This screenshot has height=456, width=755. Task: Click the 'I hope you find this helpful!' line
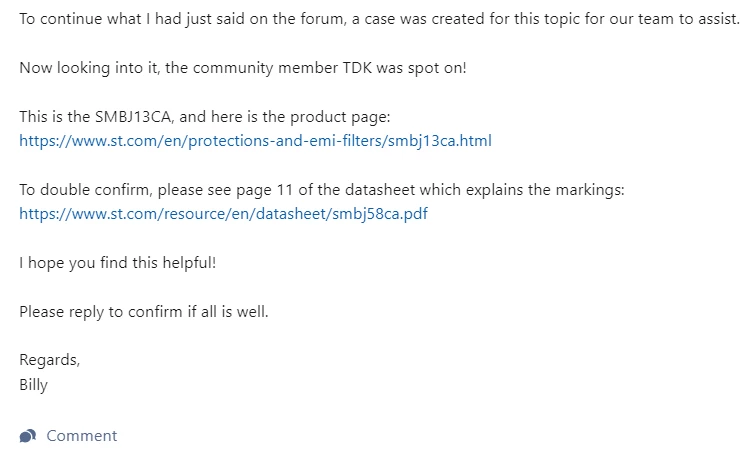pyautogui.click(x=117, y=262)
